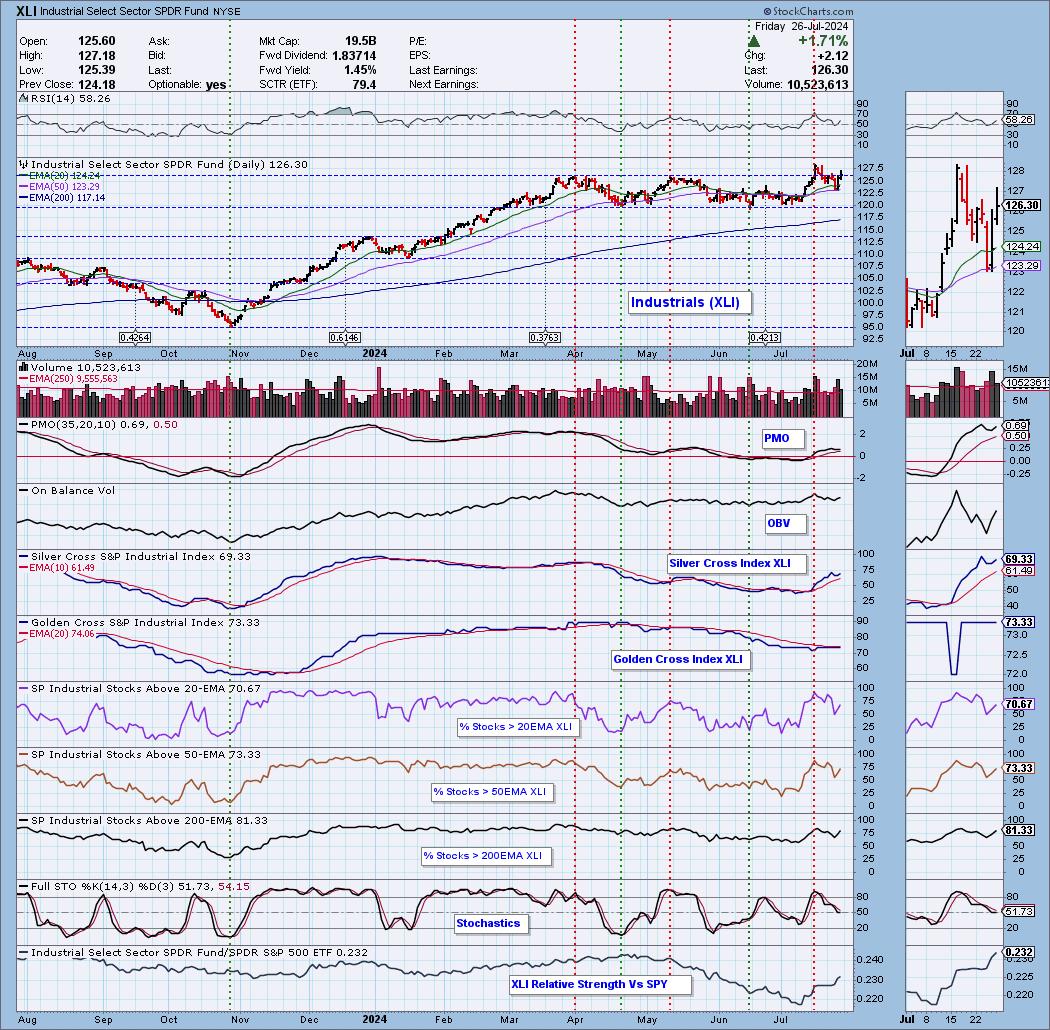
Task: Click the Last value 126.30 in header
Action: [x=830, y=70]
